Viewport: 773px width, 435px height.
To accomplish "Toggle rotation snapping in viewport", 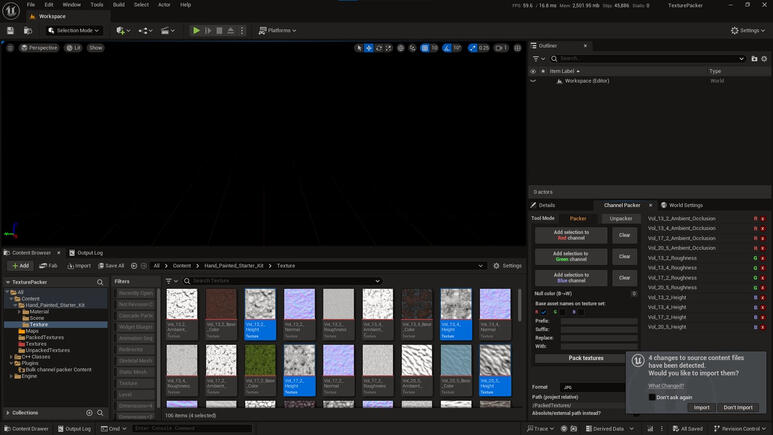I will click(447, 48).
